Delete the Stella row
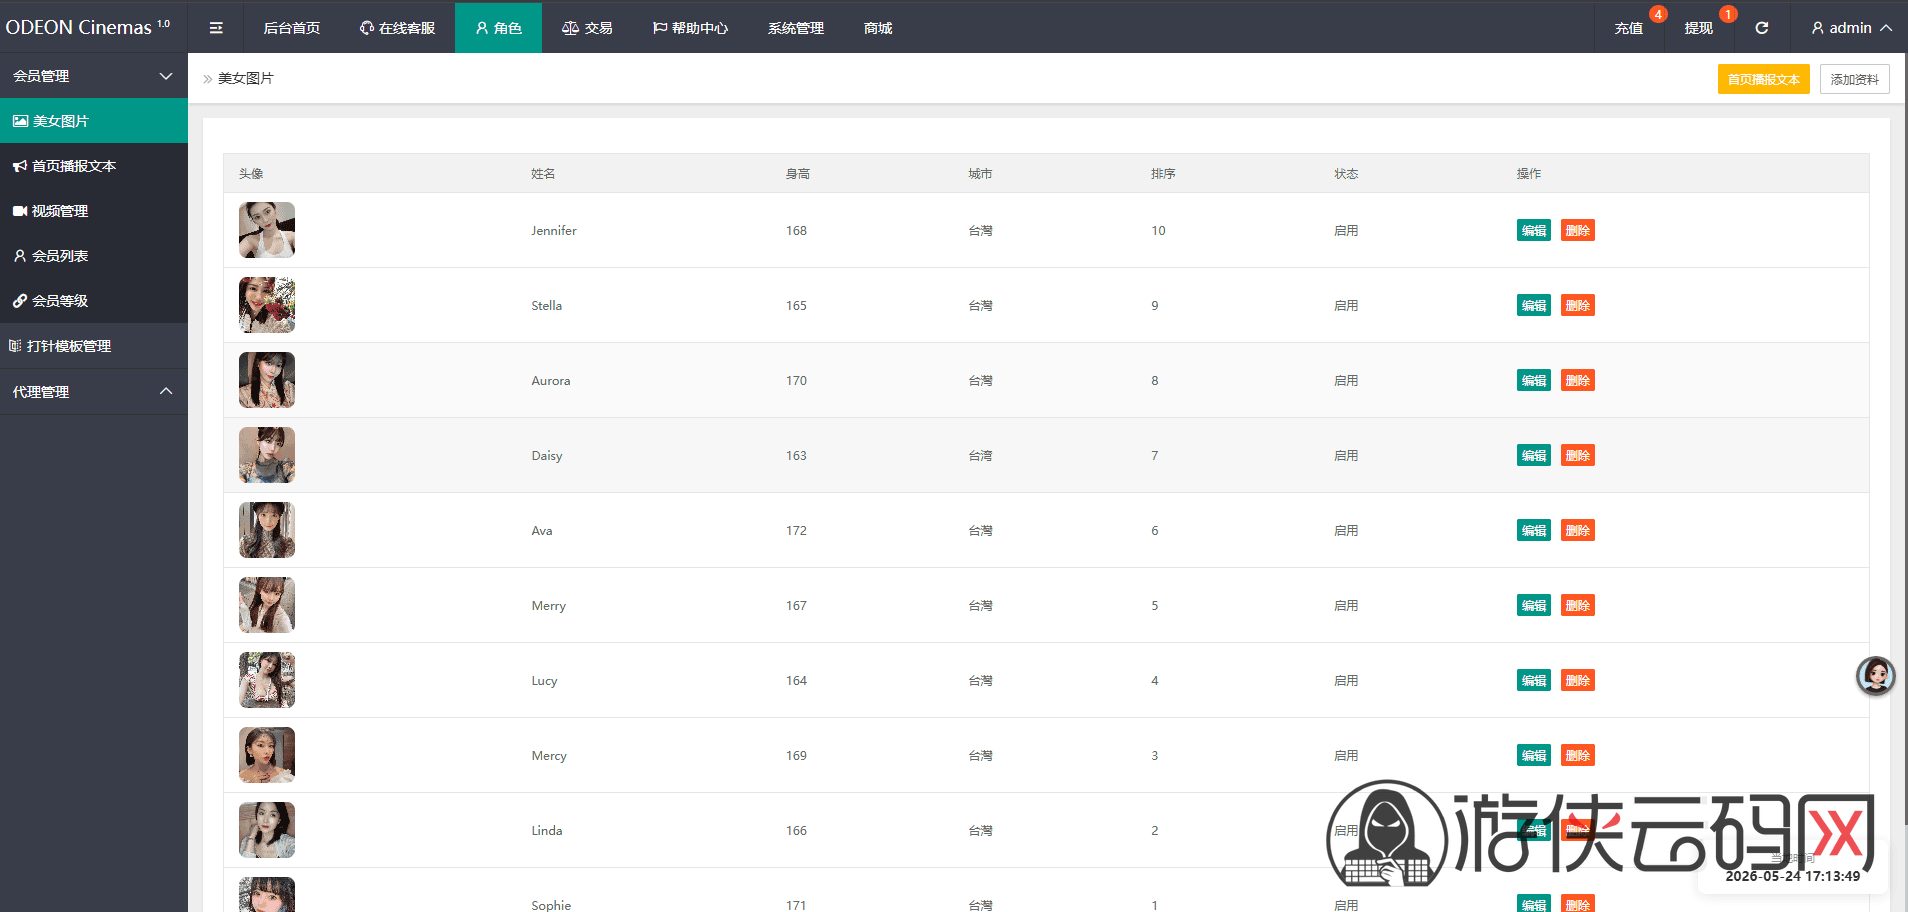Image resolution: width=1908 pixels, height=912 pixels. pyautogui.click(x=1578, y=306)
